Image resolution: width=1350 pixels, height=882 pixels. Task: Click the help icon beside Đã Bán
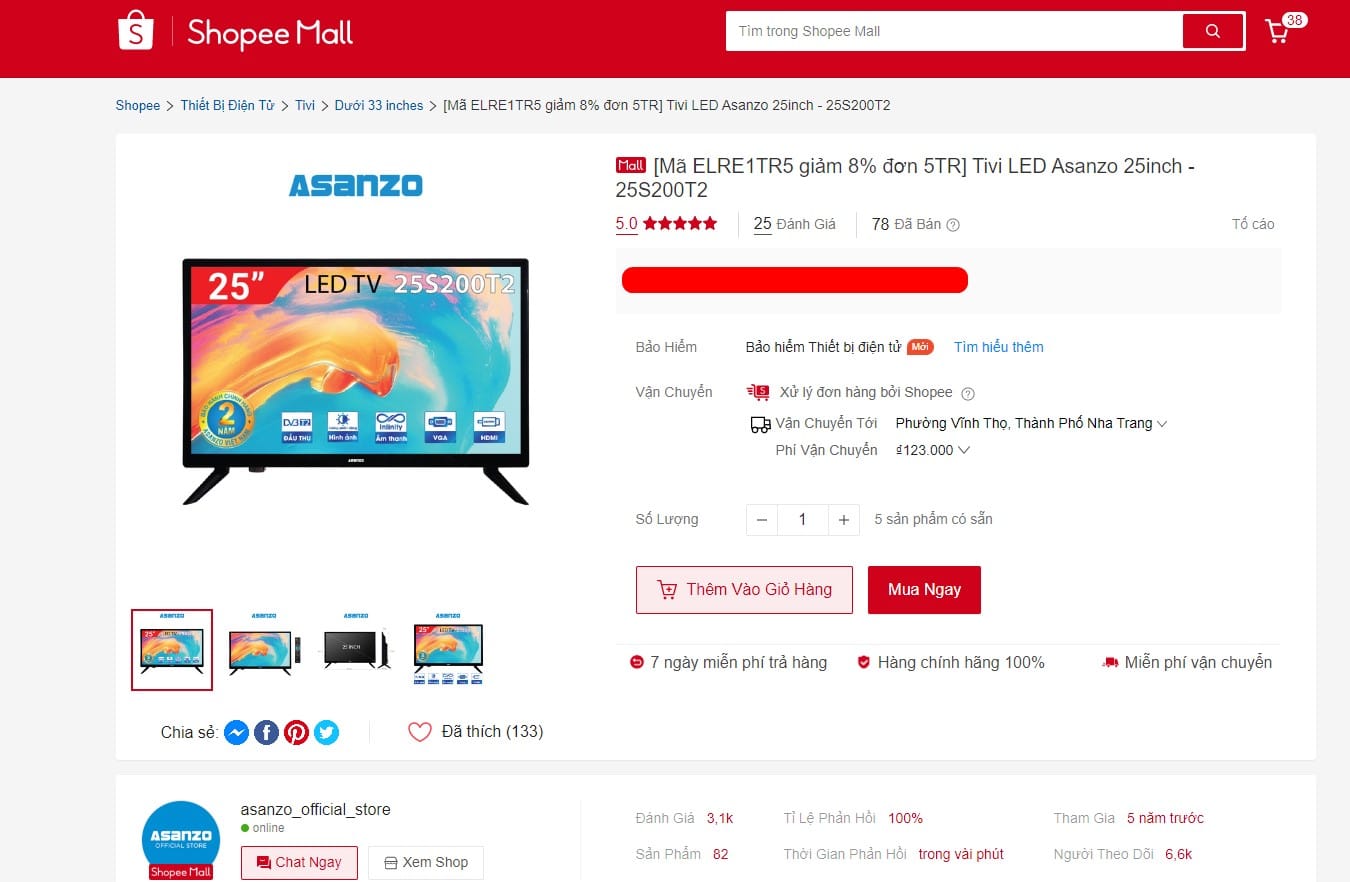click(953, 225)
